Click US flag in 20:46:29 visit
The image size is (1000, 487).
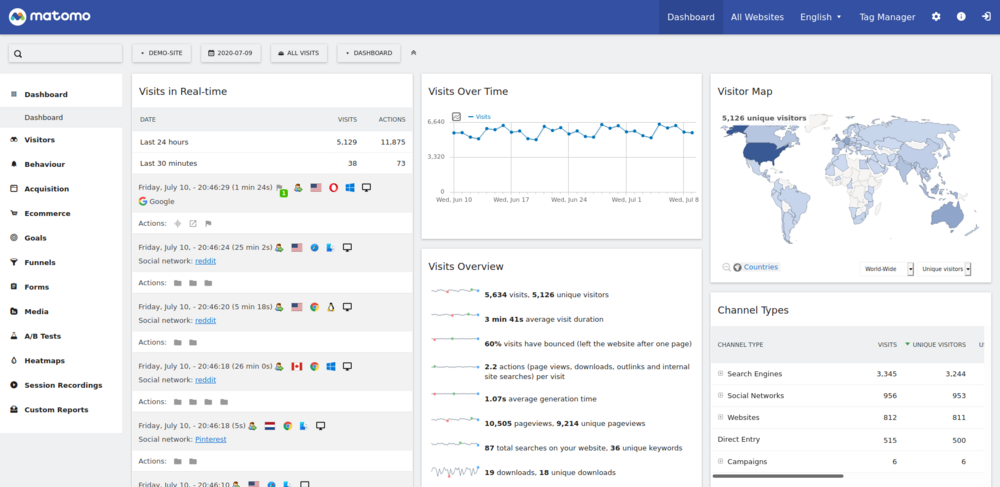pos(316,188)
